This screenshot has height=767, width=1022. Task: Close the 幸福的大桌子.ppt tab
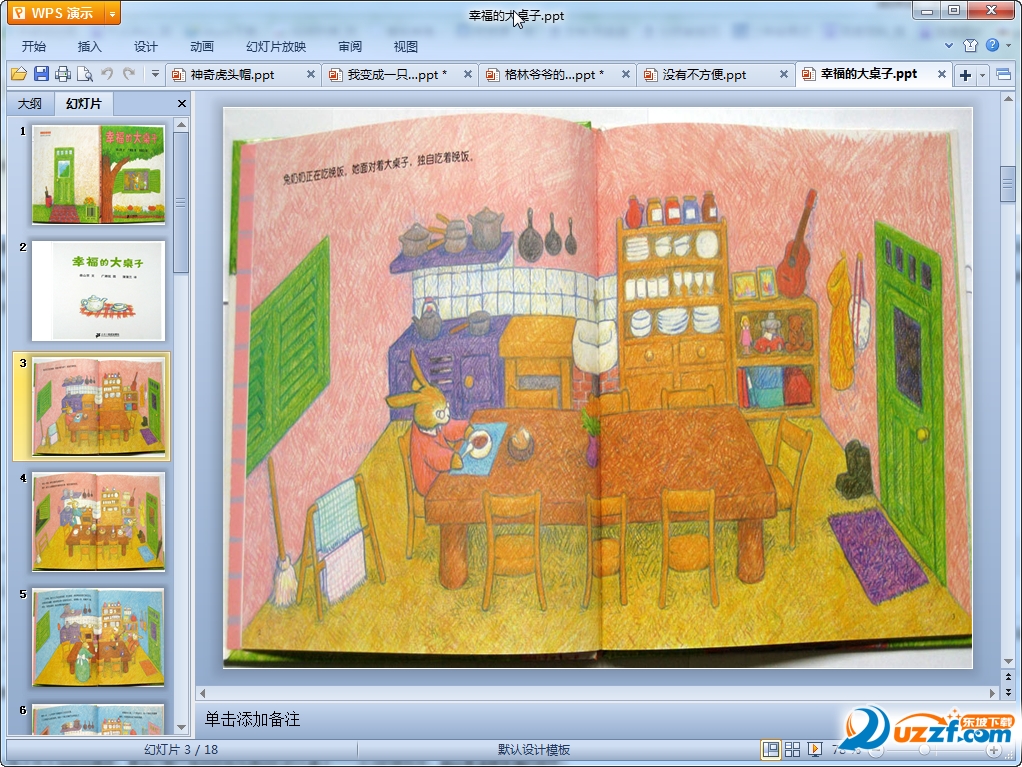(x=941, y=74)
